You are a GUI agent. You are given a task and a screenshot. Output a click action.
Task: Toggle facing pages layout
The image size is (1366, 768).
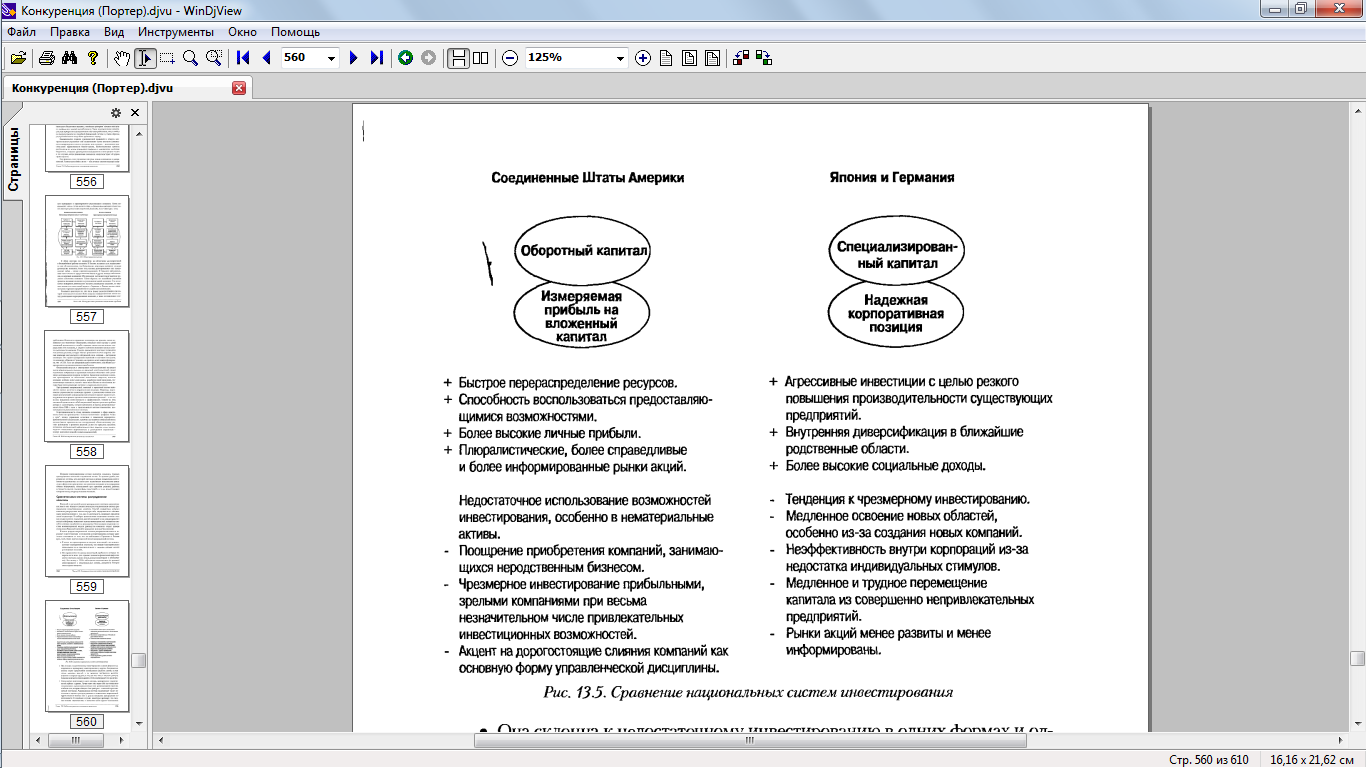click(481, 58)
